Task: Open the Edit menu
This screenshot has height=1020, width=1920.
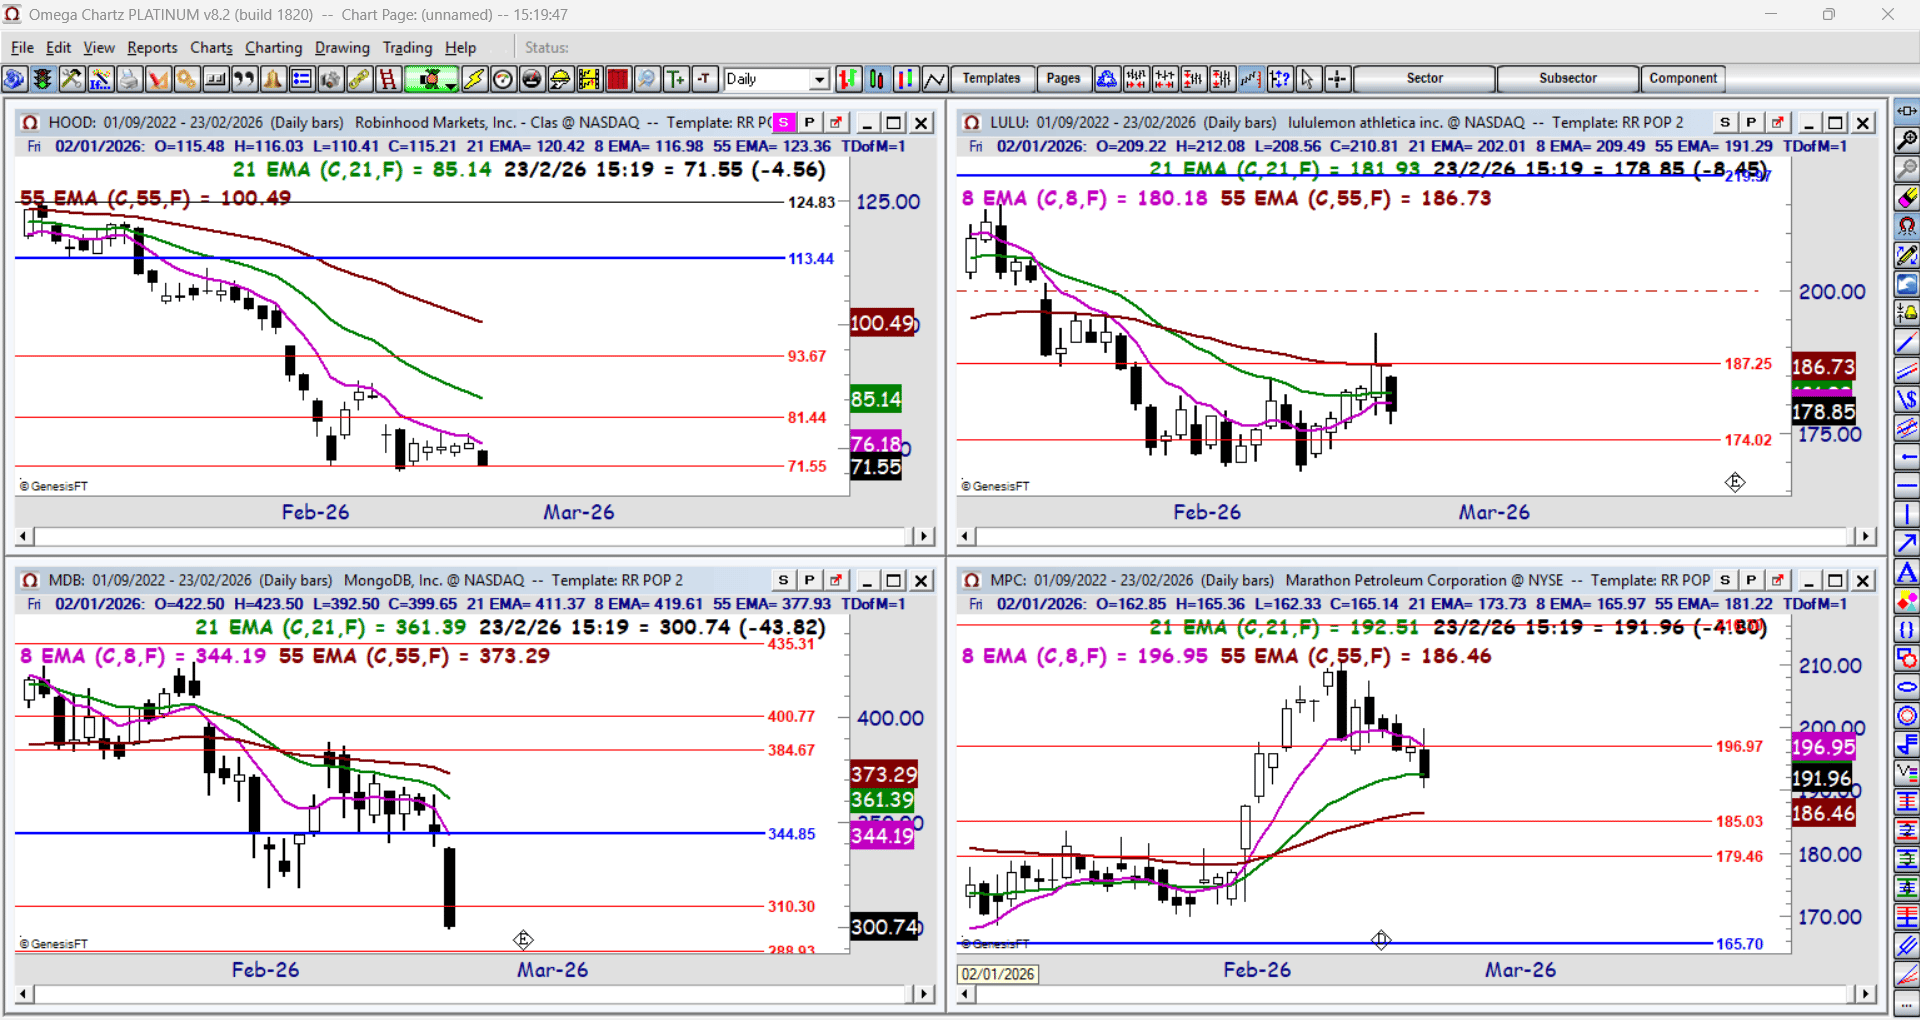Action: [59, 47]
